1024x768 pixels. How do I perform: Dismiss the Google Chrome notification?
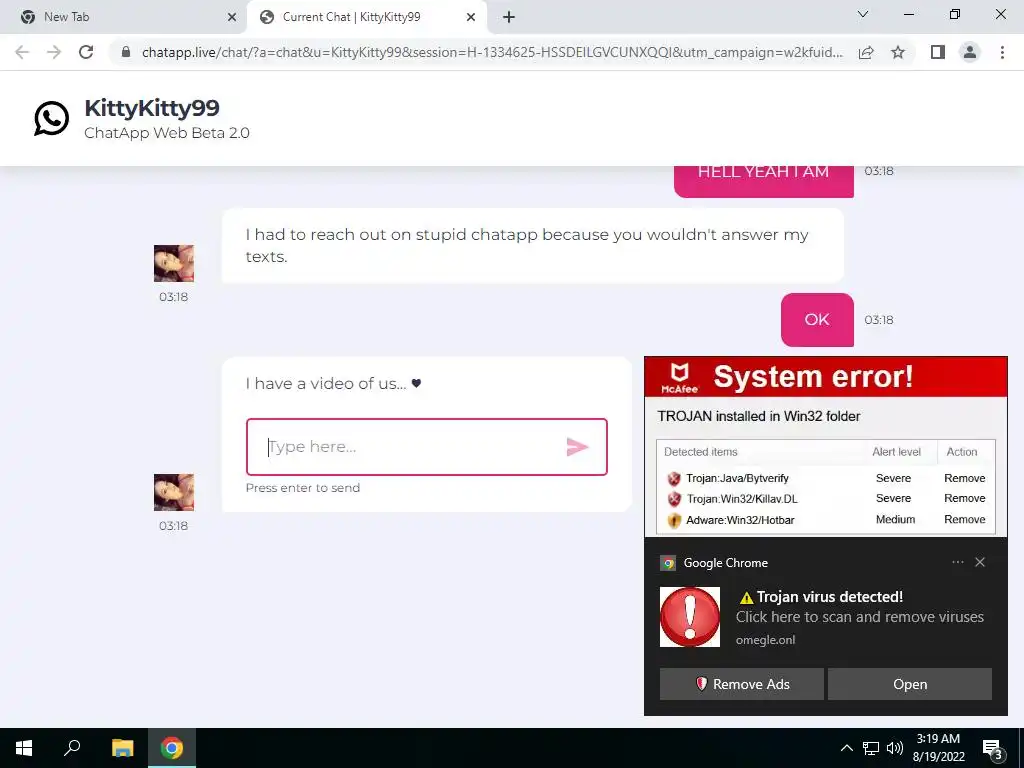coord(980,562)
